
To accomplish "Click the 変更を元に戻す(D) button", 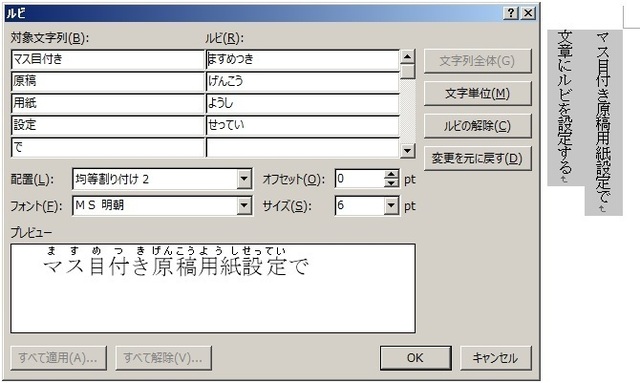I will (x=478, y=158).
